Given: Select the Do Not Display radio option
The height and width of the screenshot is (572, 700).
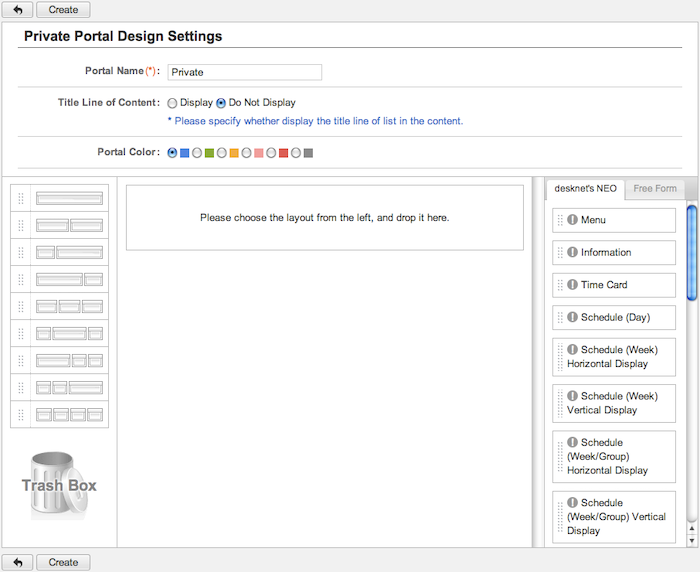Looking at the screenshot, I should pyautogui.click(x=221, y=103).
